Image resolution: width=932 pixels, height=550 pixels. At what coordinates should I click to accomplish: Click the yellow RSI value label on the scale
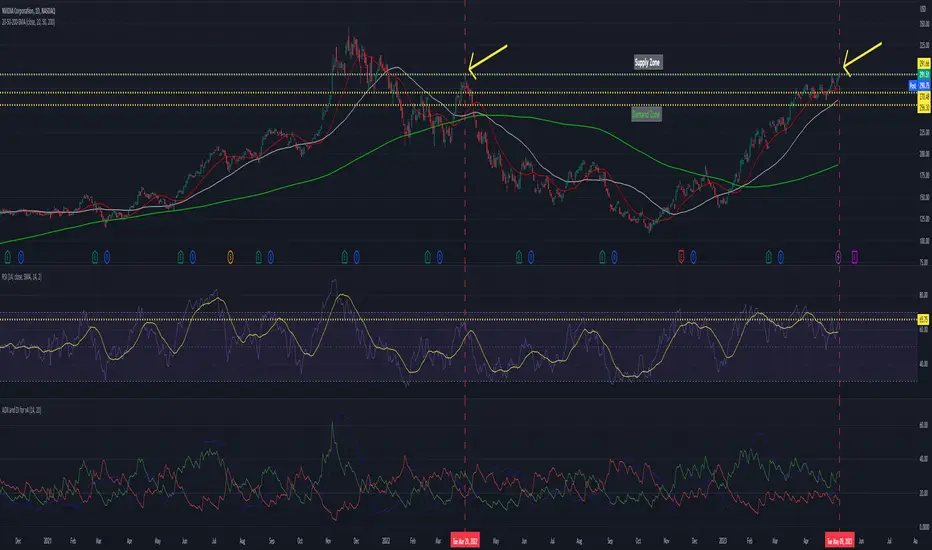(924, 320)
